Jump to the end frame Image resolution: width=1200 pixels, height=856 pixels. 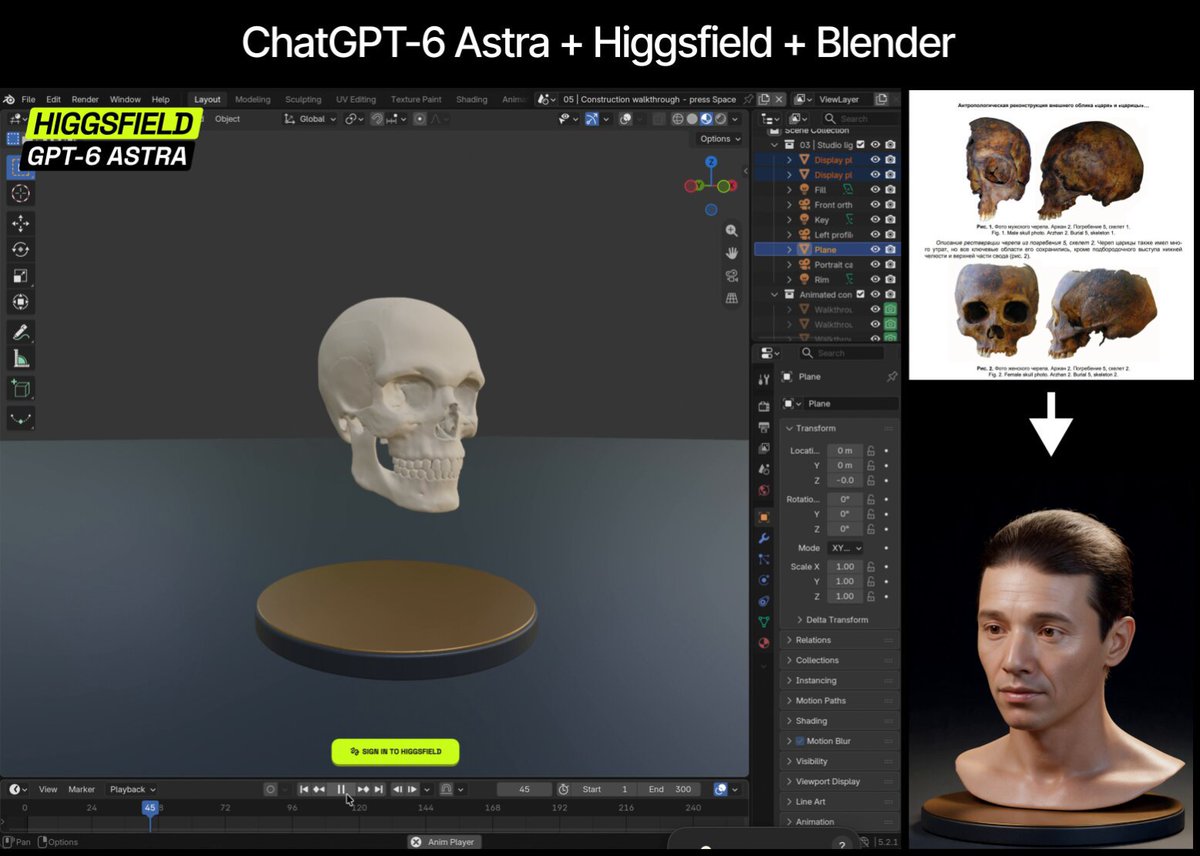[378, 789]
